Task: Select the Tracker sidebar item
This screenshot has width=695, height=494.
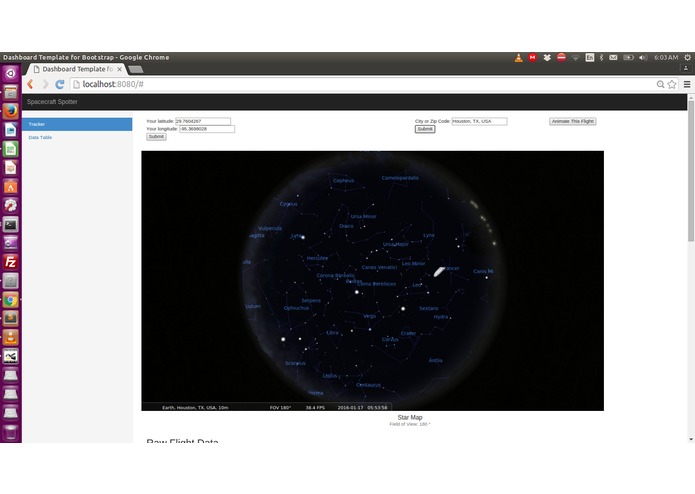Action: click(77, 124)
